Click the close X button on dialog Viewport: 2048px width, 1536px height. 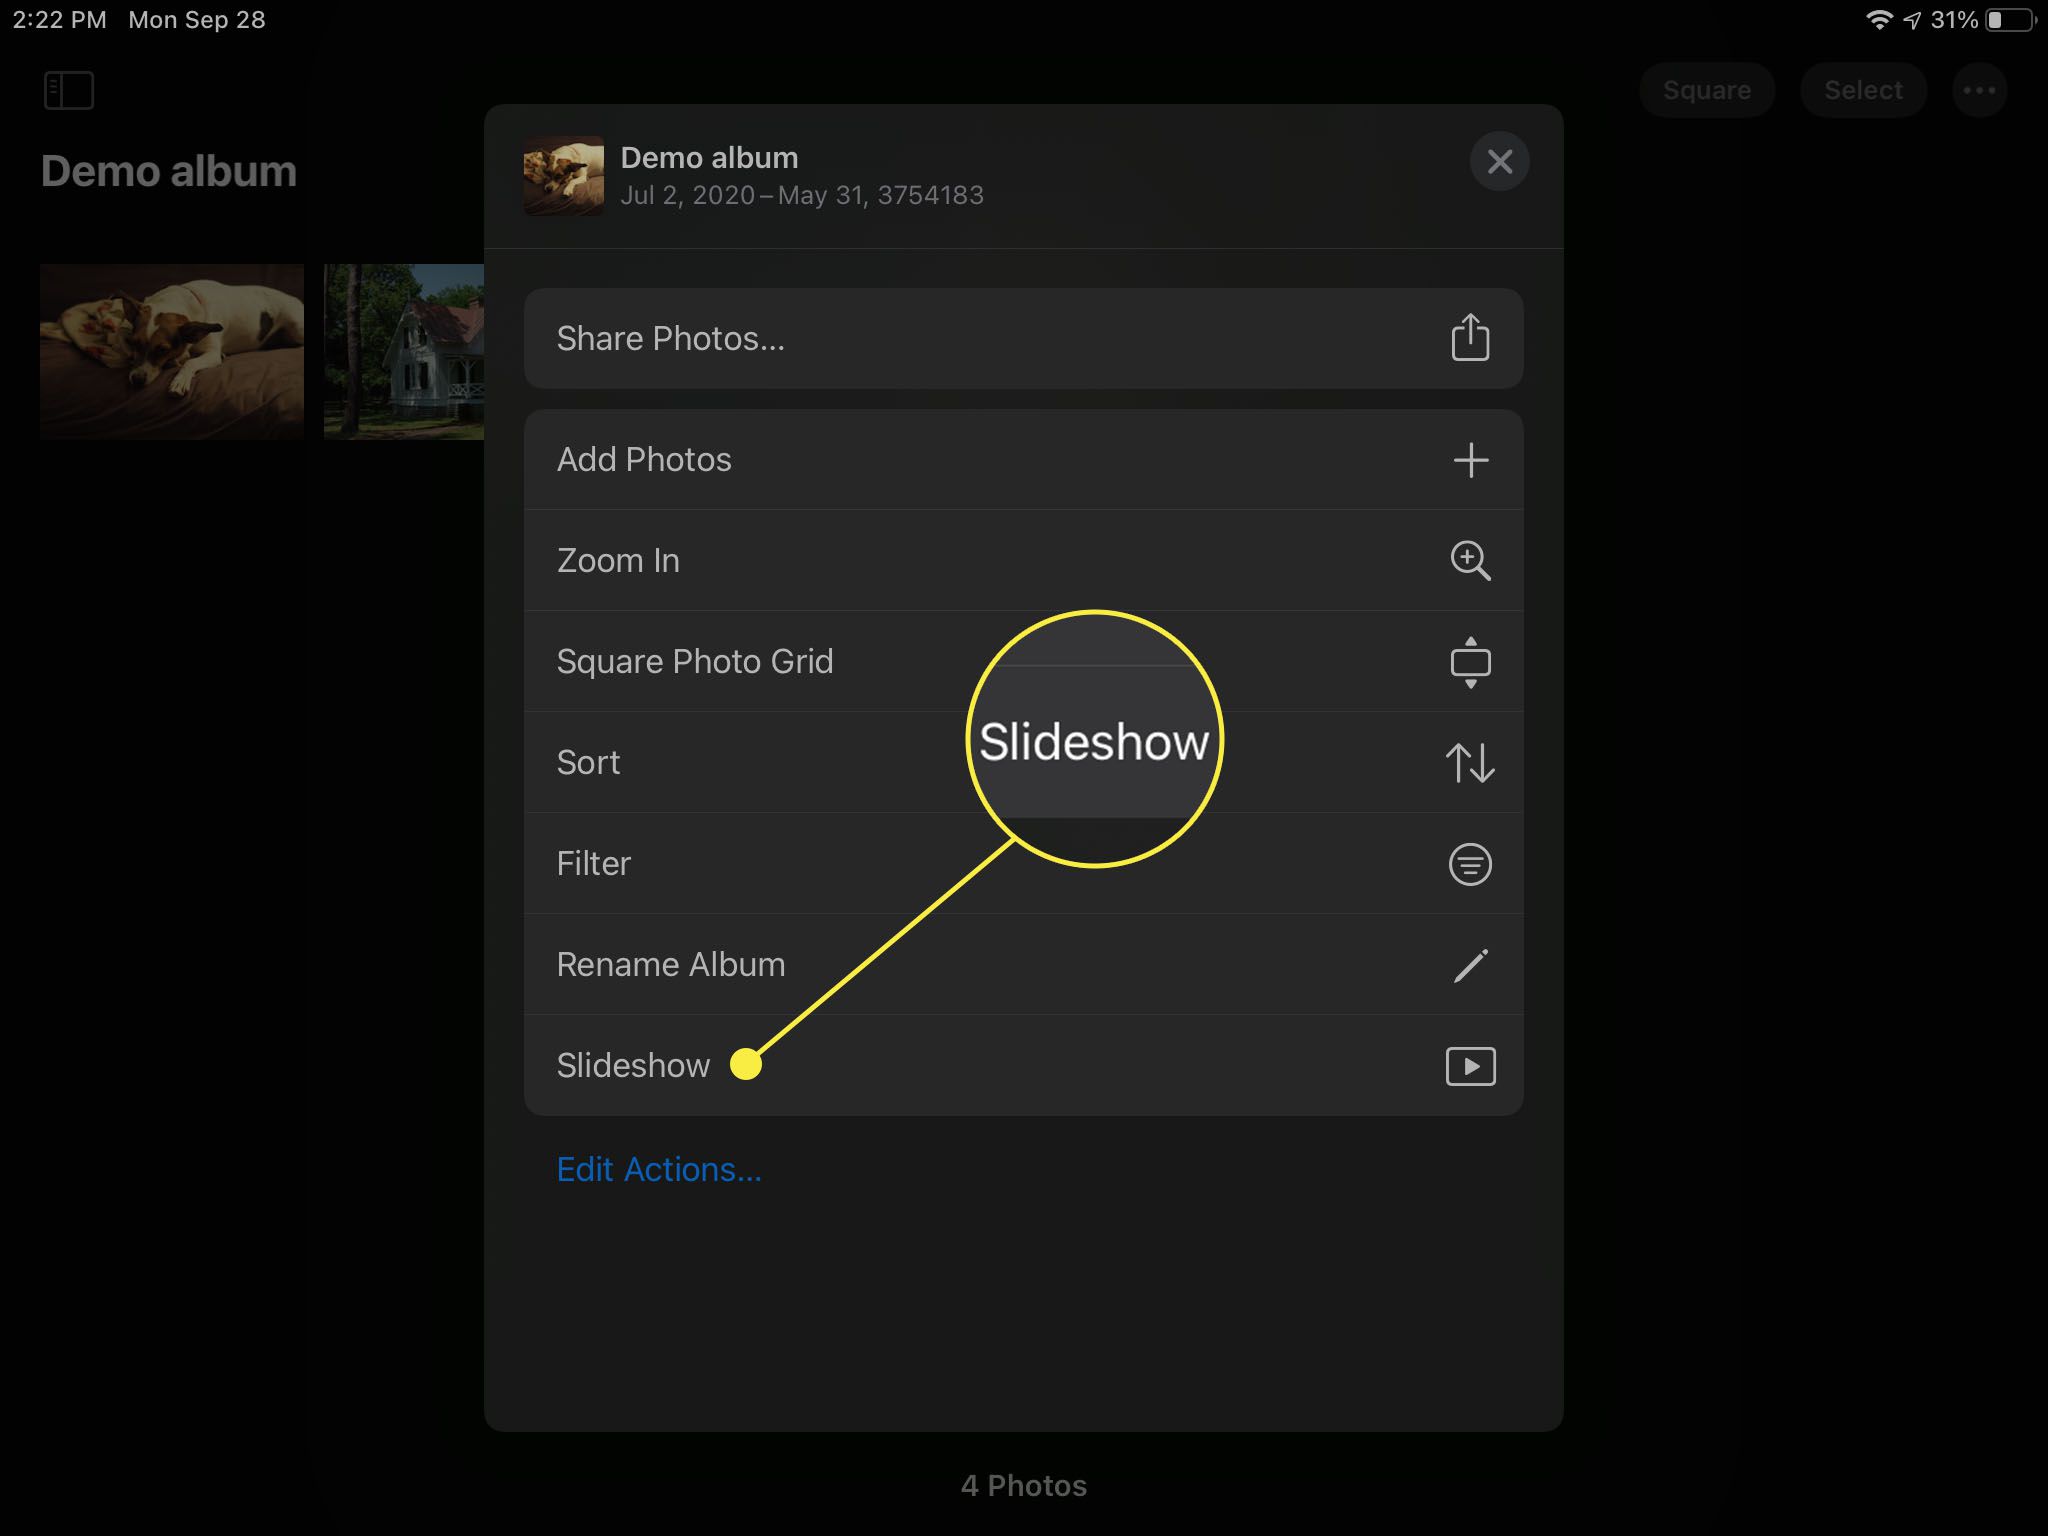coord(1498,160)
